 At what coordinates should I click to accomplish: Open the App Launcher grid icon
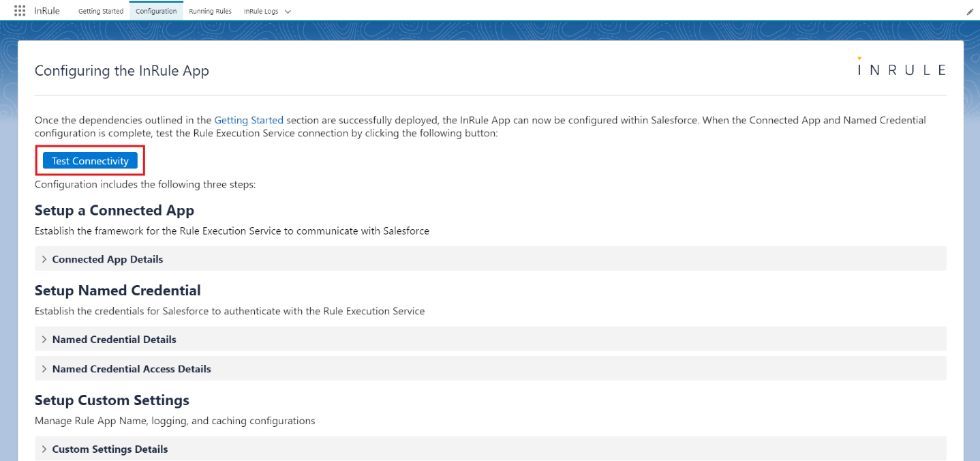pos(19,11)
